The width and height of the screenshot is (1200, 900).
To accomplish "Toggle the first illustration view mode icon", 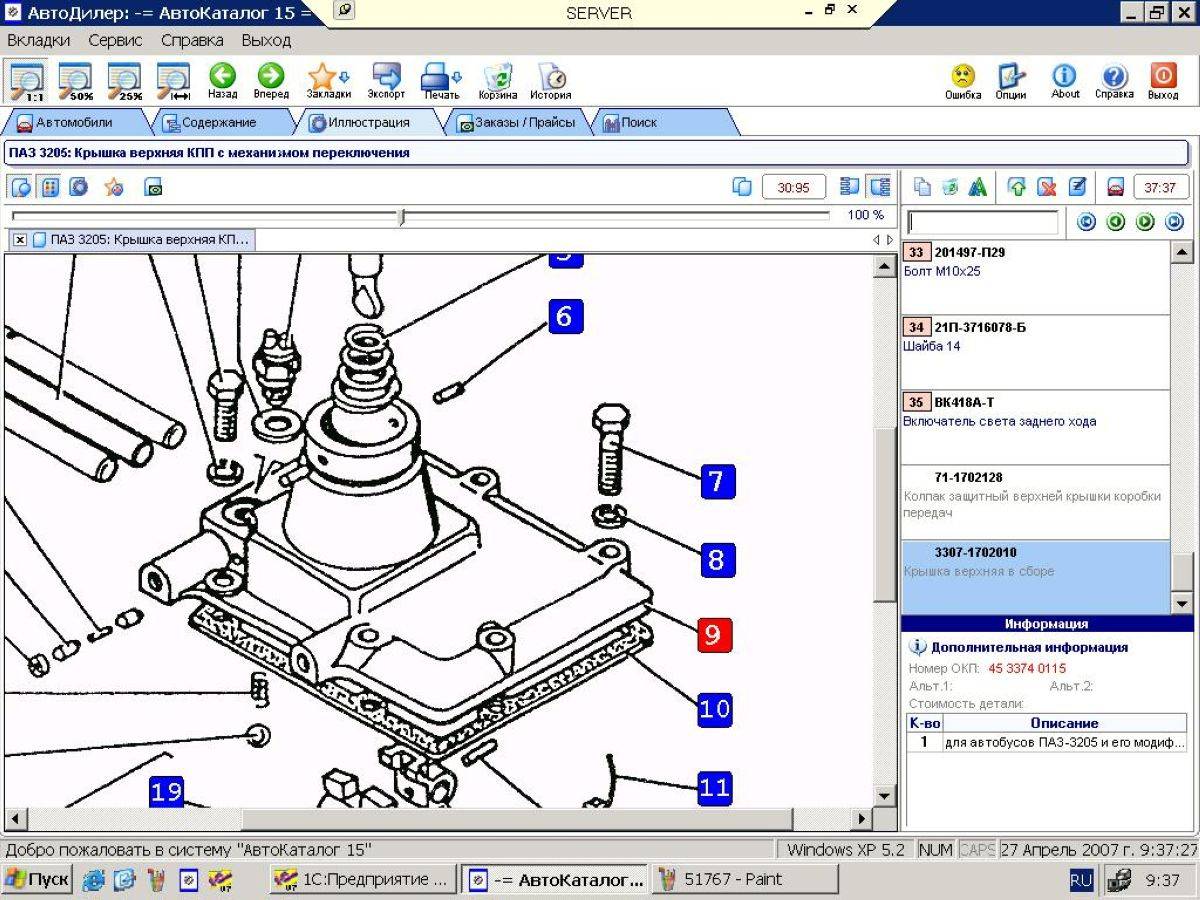I will 21,187.
